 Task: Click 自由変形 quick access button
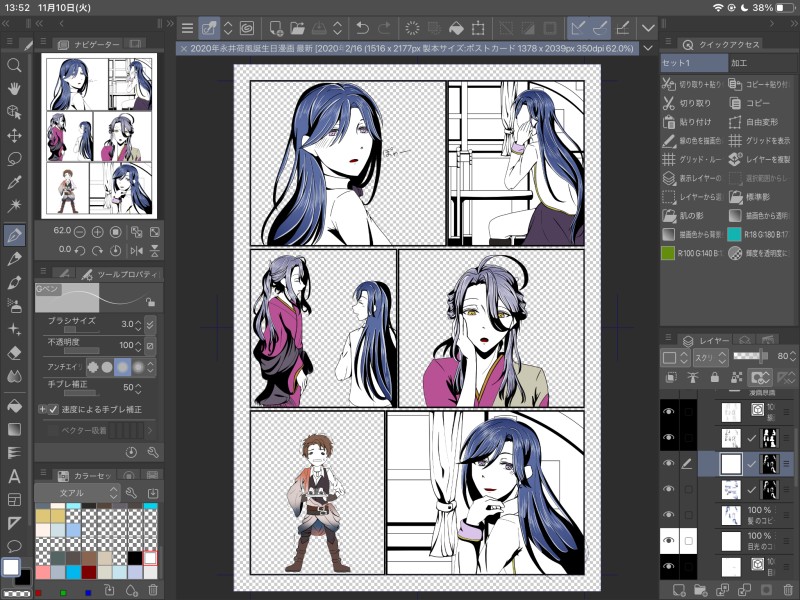pyautogui.click(x=754, y=122)
